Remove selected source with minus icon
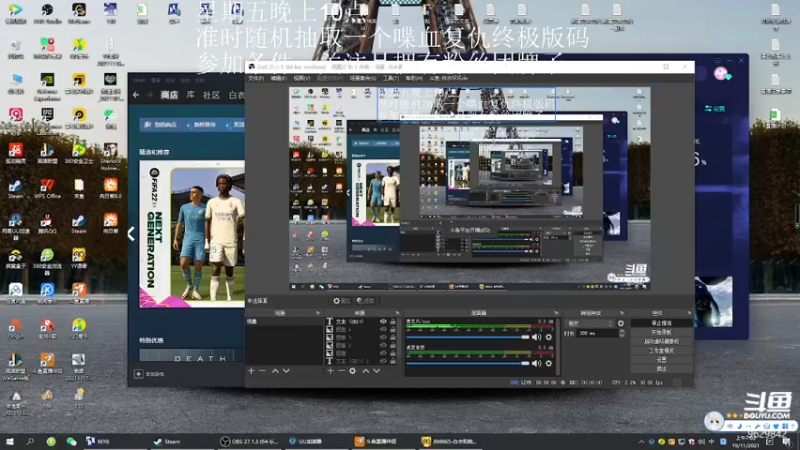This screenshot has width=800, height=450. click(341, 371)
